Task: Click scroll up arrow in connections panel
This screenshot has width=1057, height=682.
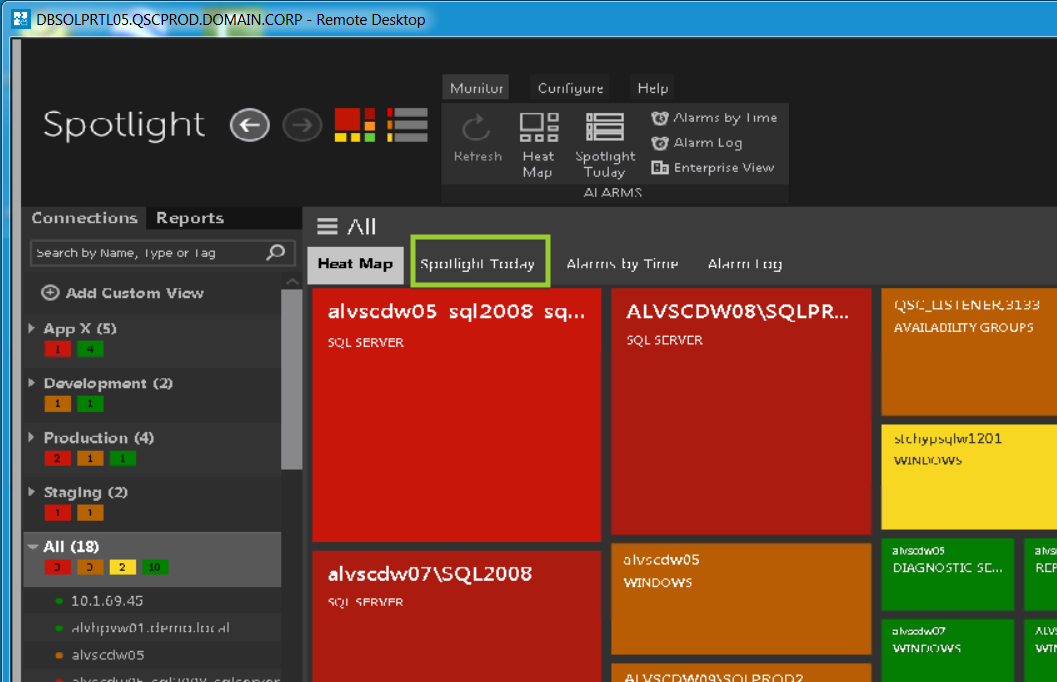Action: tap(292, 281)
